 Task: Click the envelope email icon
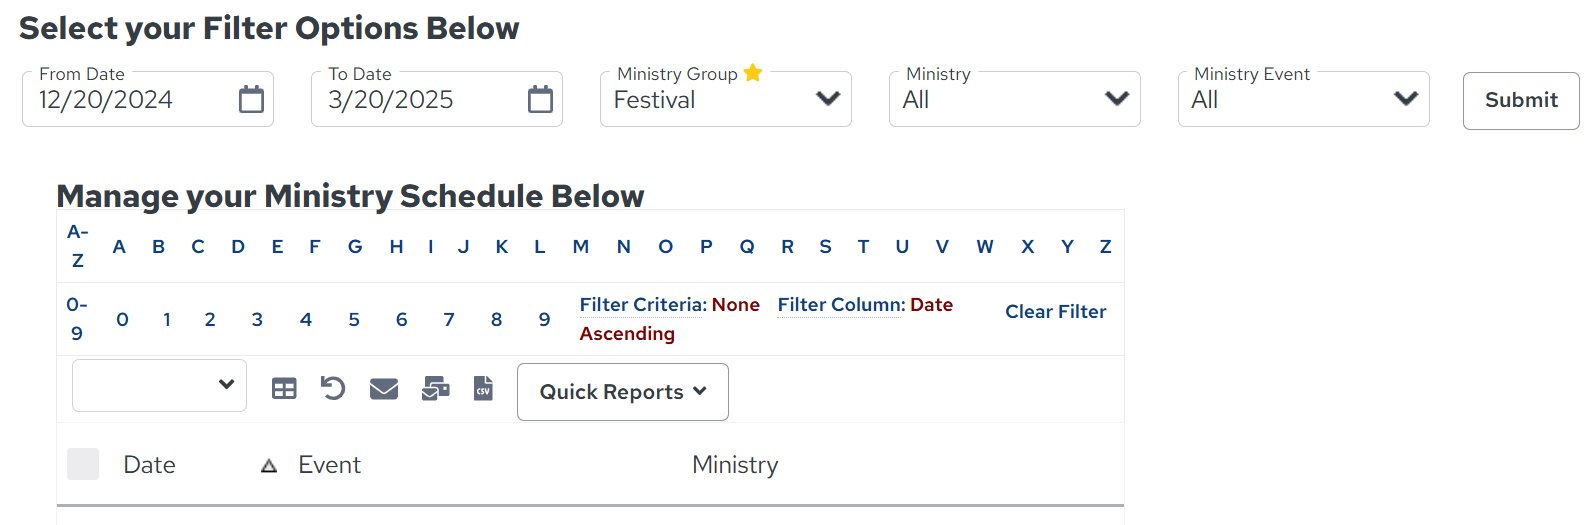[x=384, y=389]
